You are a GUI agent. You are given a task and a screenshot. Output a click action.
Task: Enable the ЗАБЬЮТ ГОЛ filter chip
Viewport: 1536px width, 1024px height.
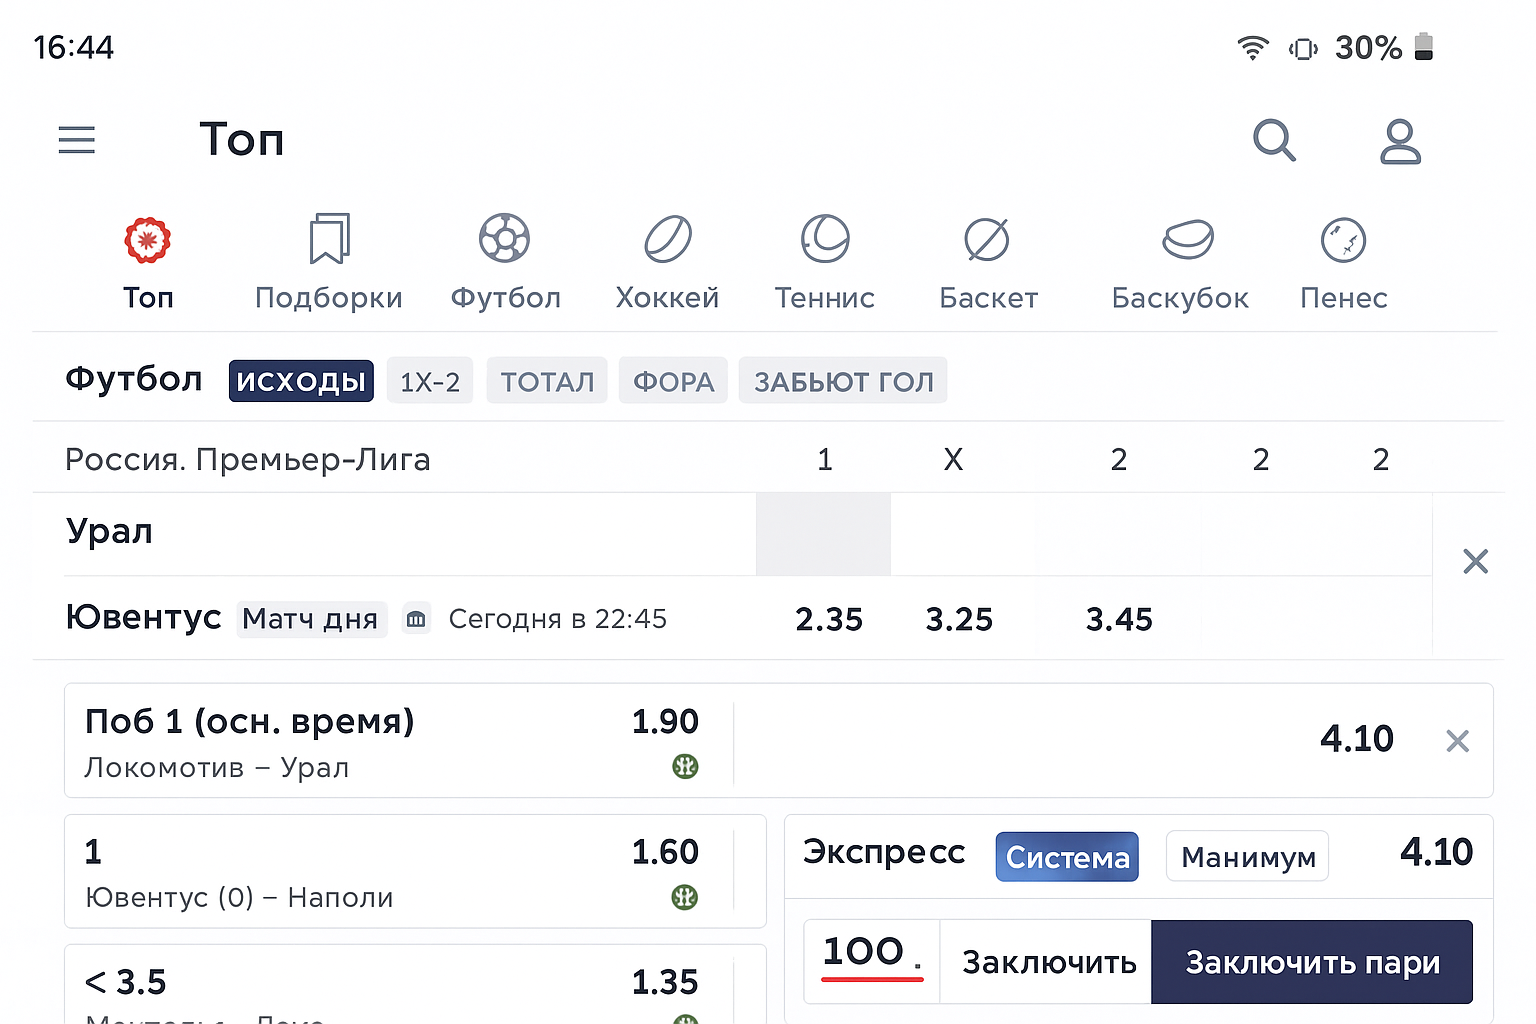click(x=843, y=381)
